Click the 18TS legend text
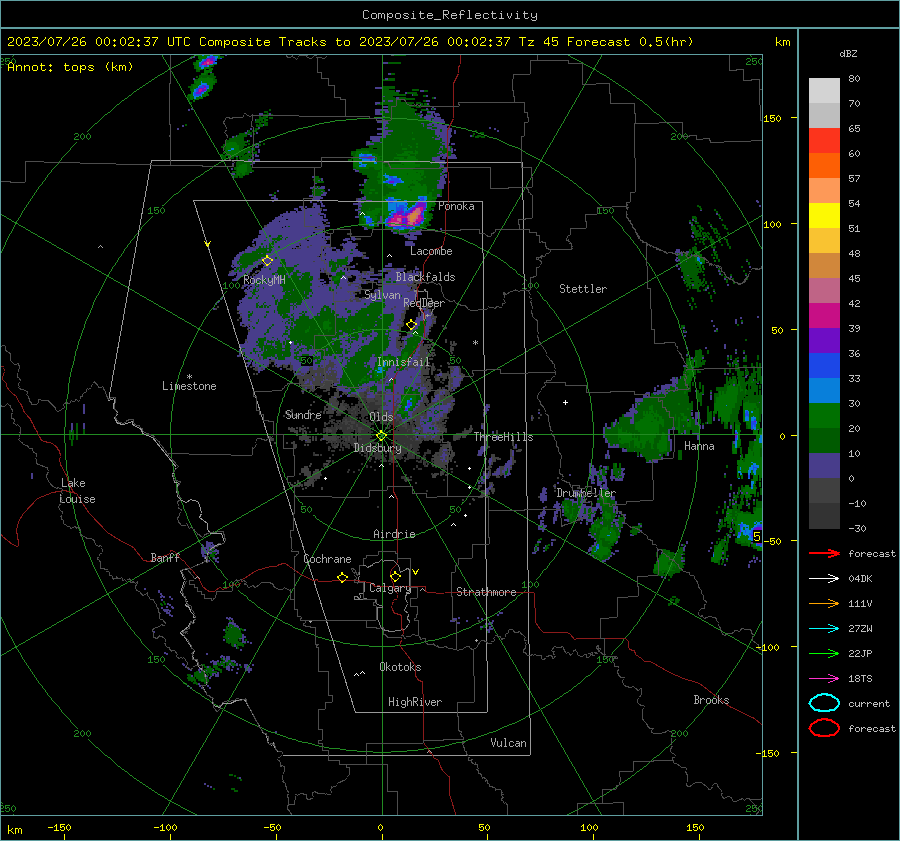This screenshot has height=841, width=900. tap(860, 679)
